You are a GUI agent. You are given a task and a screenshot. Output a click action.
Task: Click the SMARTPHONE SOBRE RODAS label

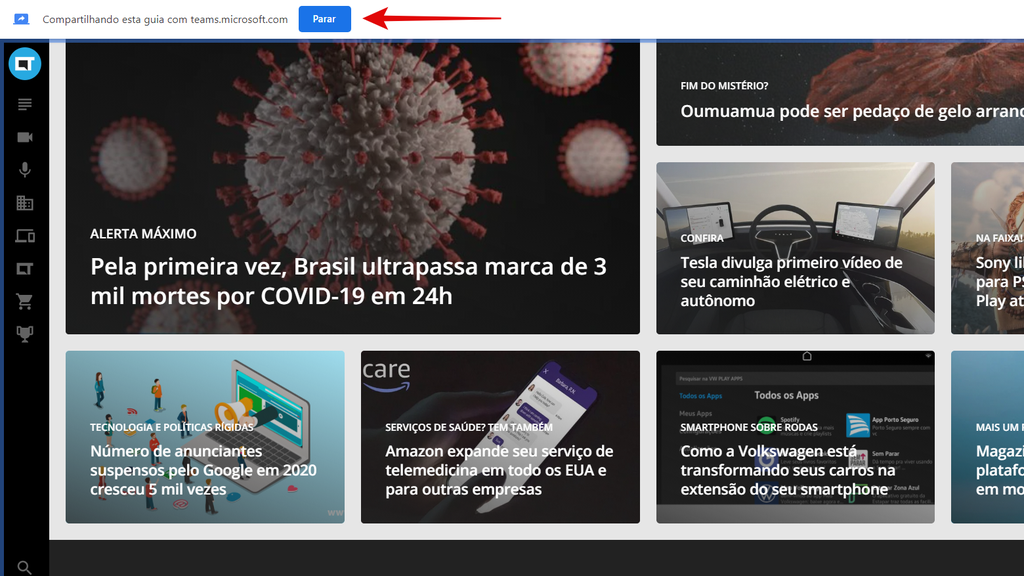(x=749, y=427)
